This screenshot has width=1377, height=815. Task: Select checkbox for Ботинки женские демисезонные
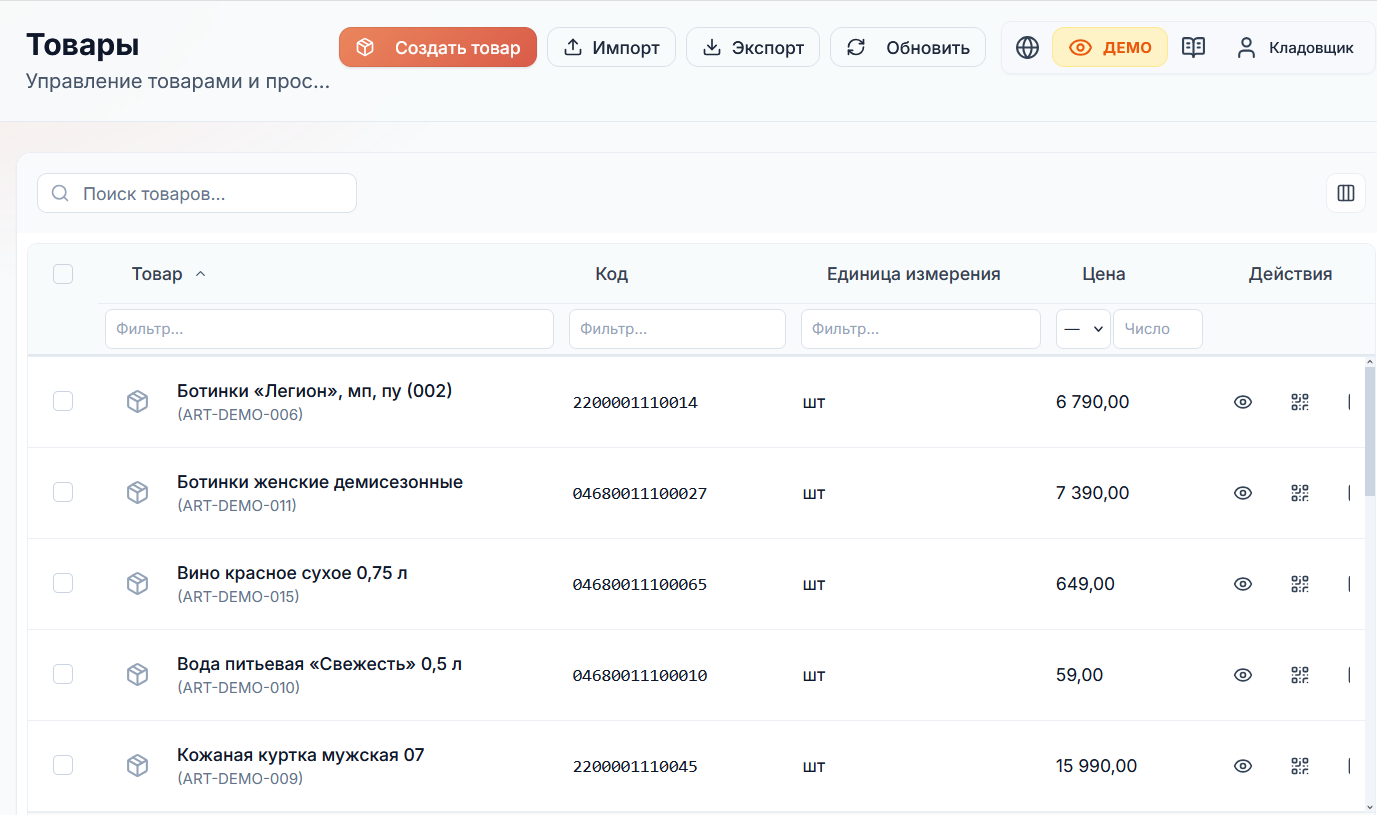tap(63, 492)
